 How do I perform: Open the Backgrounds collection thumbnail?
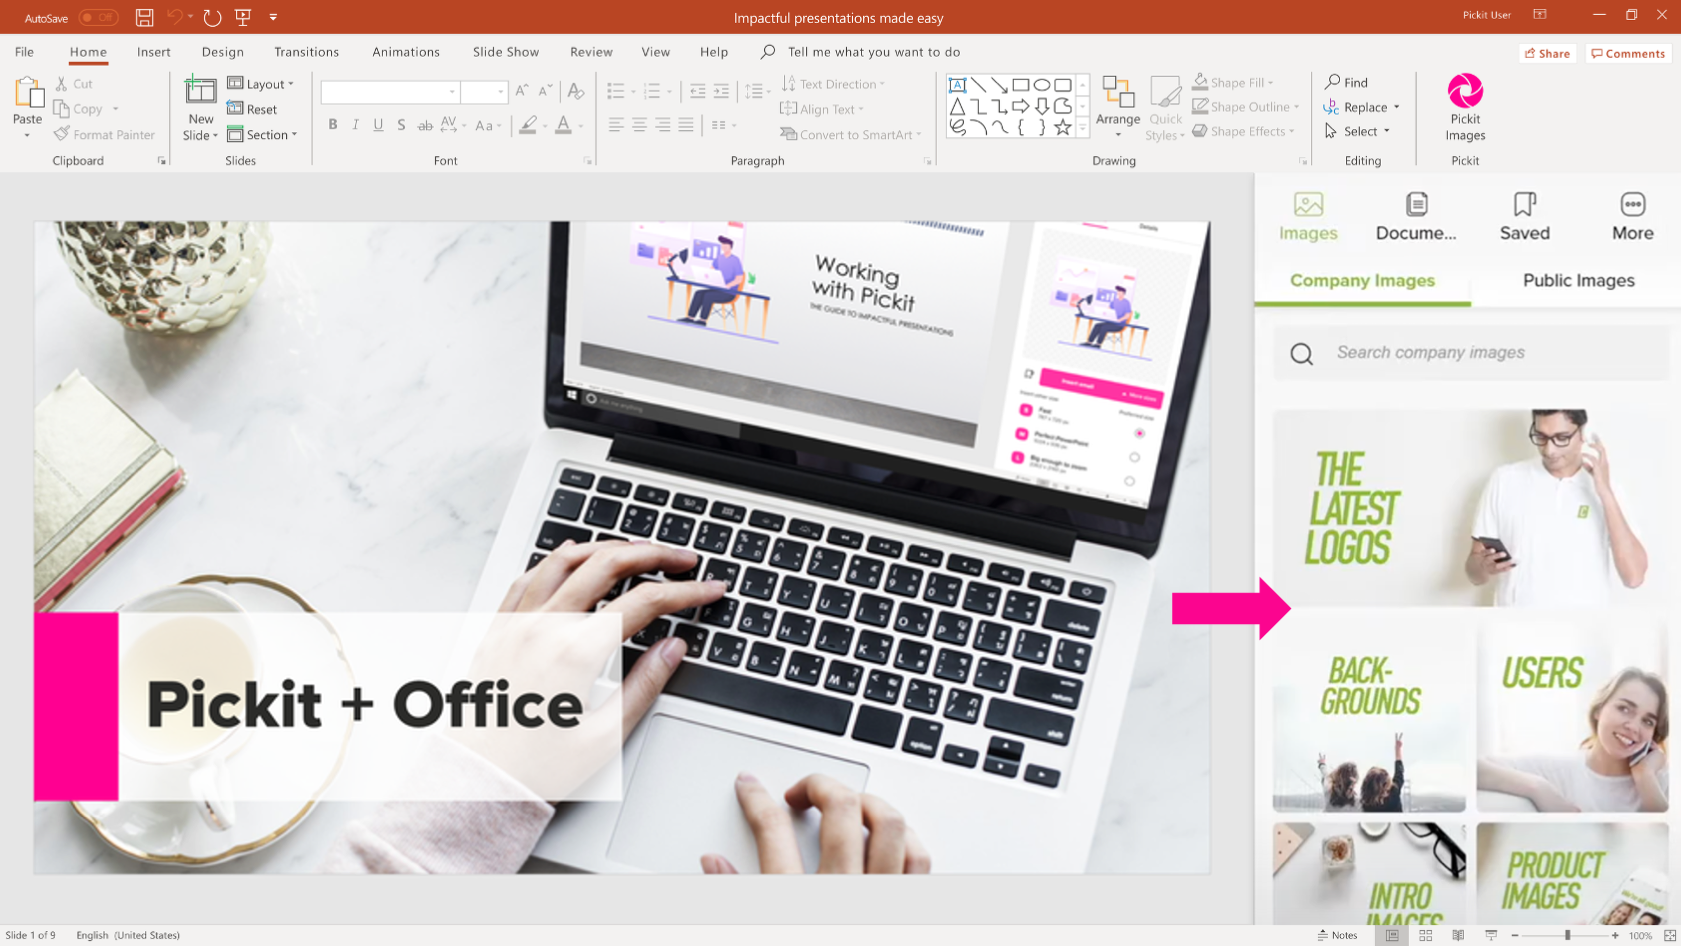(1369, 717)
